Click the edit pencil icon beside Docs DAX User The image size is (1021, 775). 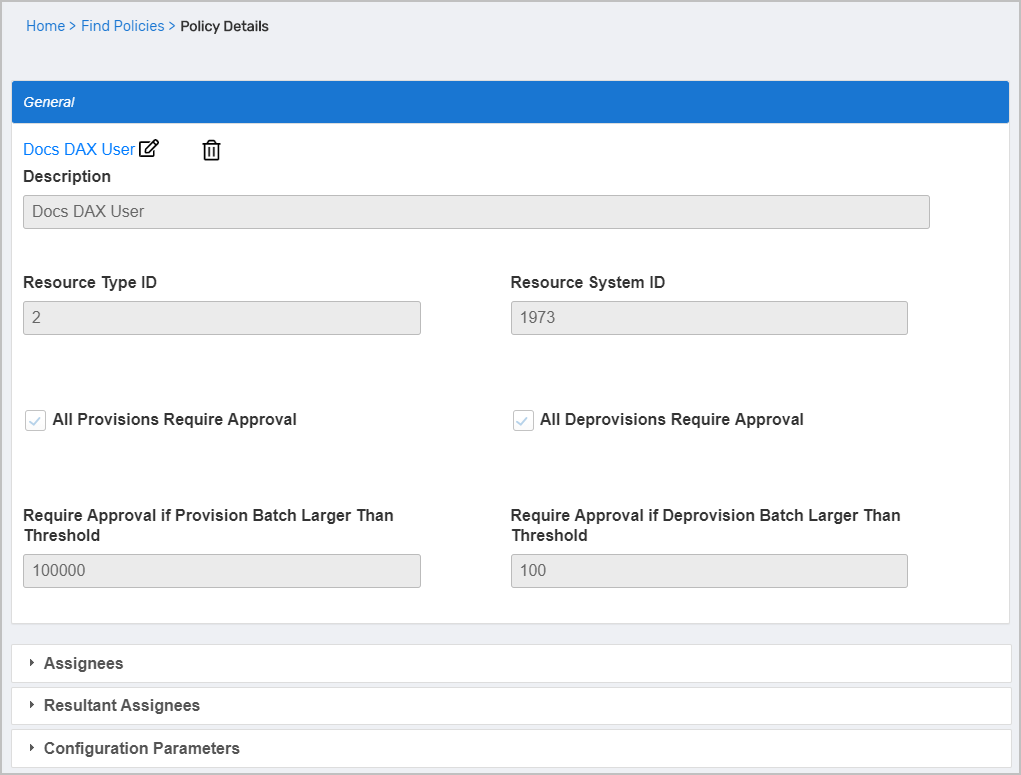pyautogui.click(x=149, y=149)
